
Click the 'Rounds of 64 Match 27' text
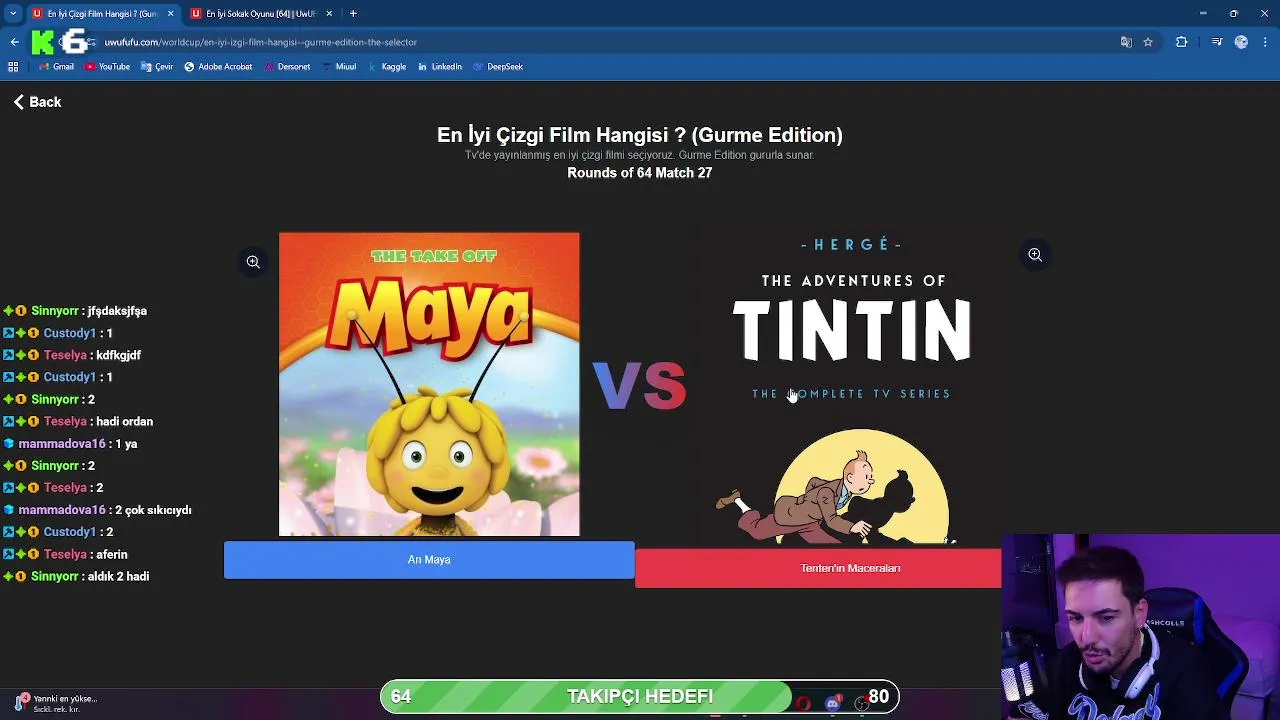(640, 173)
